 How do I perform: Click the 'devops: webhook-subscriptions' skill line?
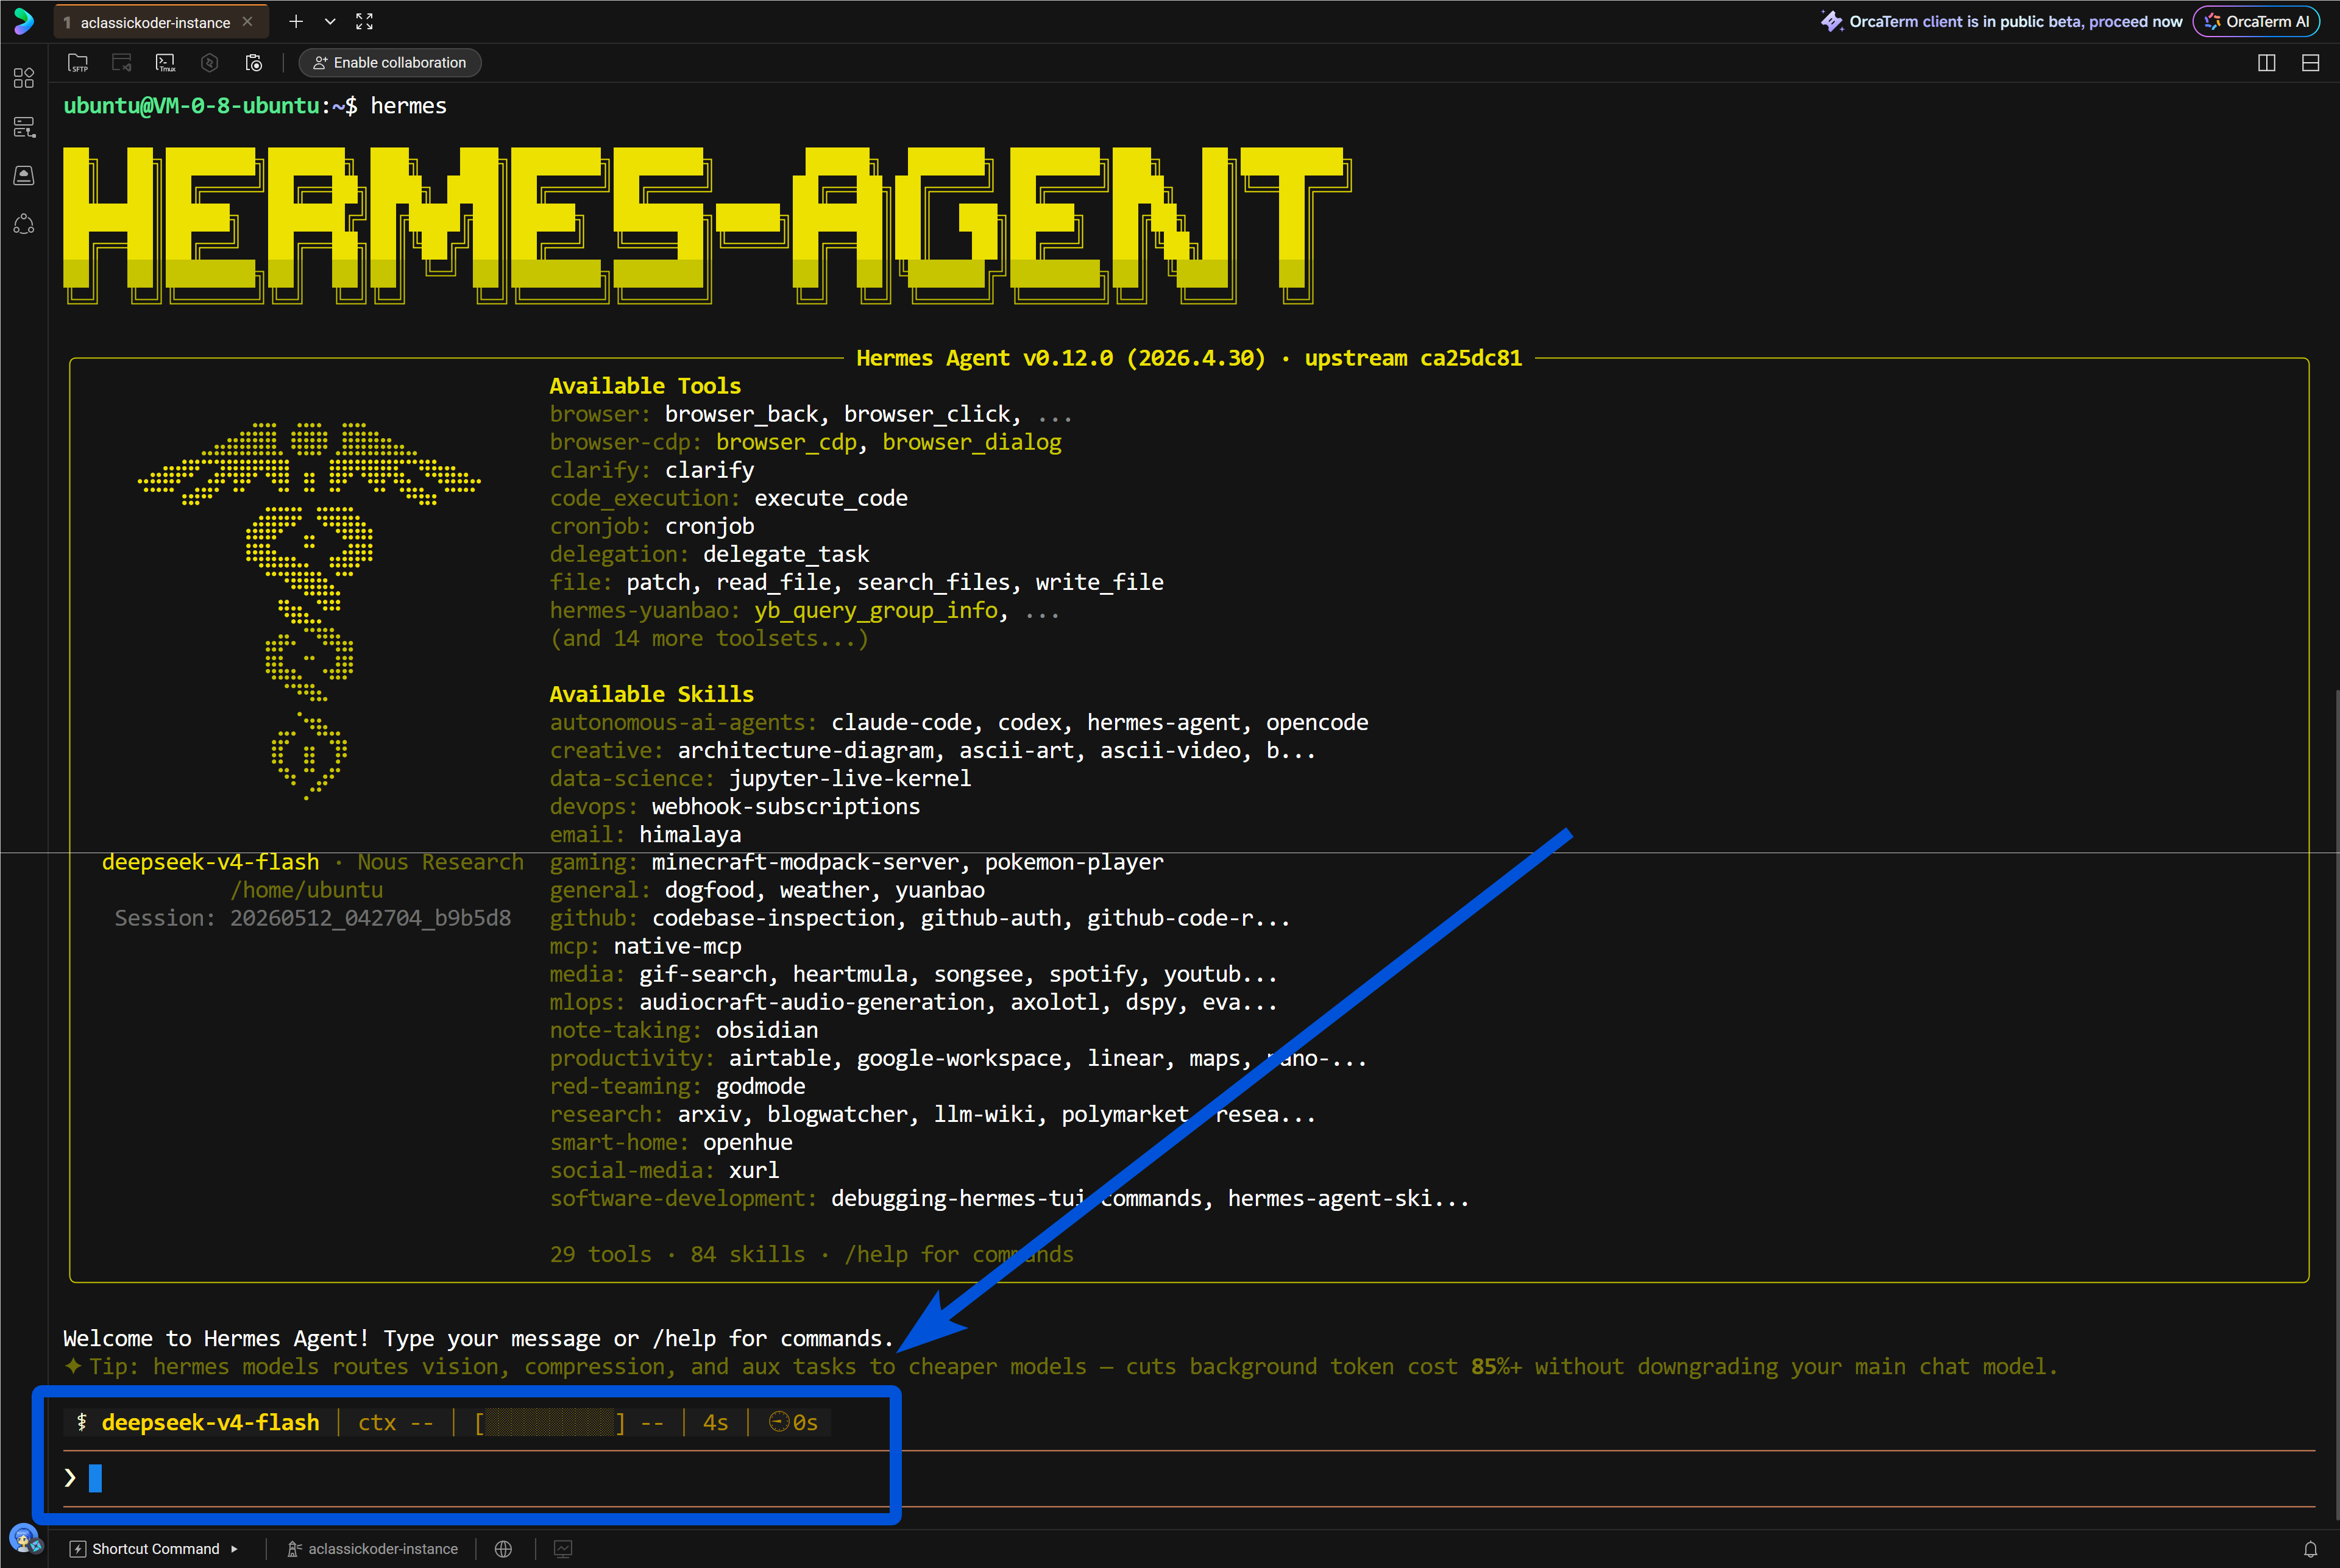(735, 806)
